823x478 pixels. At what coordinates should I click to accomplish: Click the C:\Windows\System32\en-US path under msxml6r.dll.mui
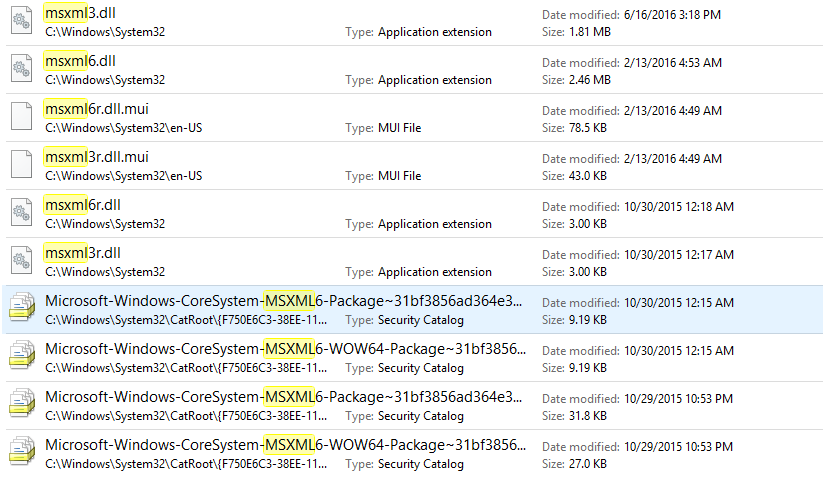(123, 128)
